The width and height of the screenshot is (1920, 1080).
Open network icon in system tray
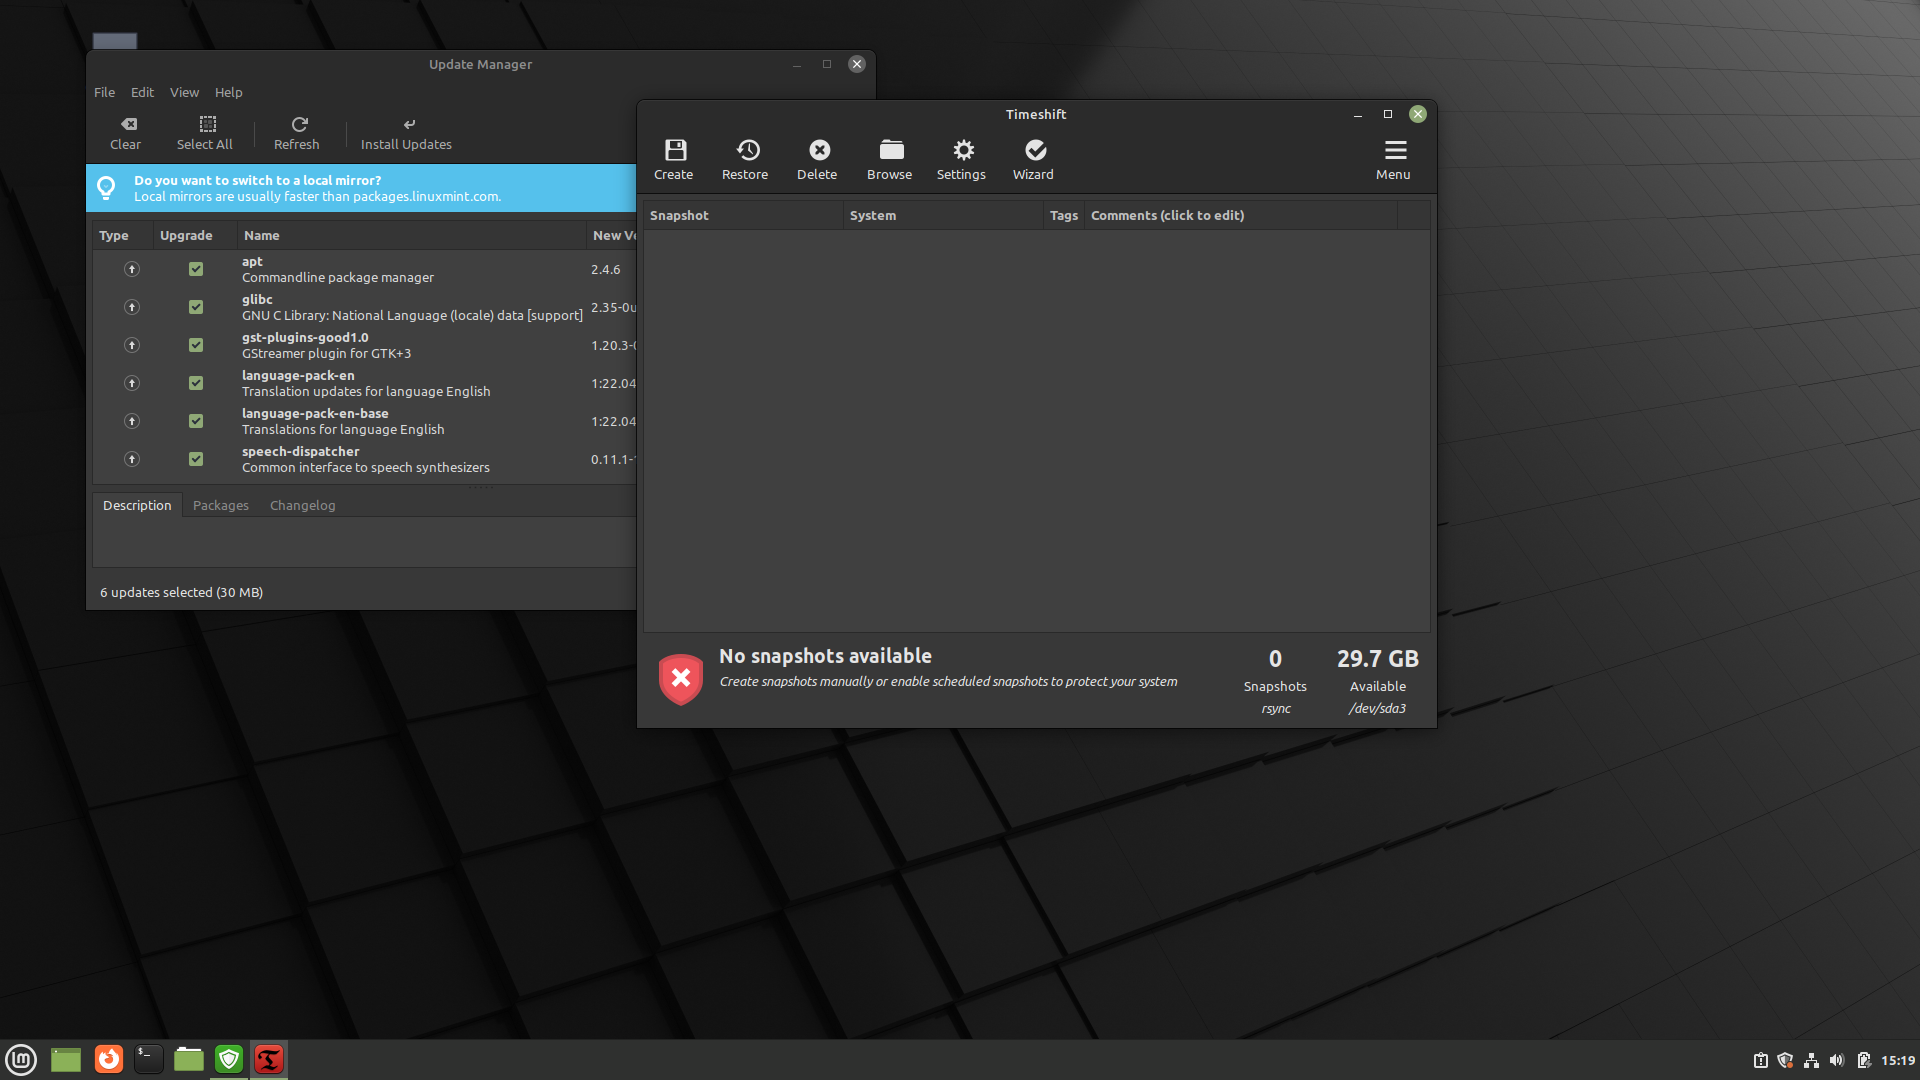coord(1811,1060)
